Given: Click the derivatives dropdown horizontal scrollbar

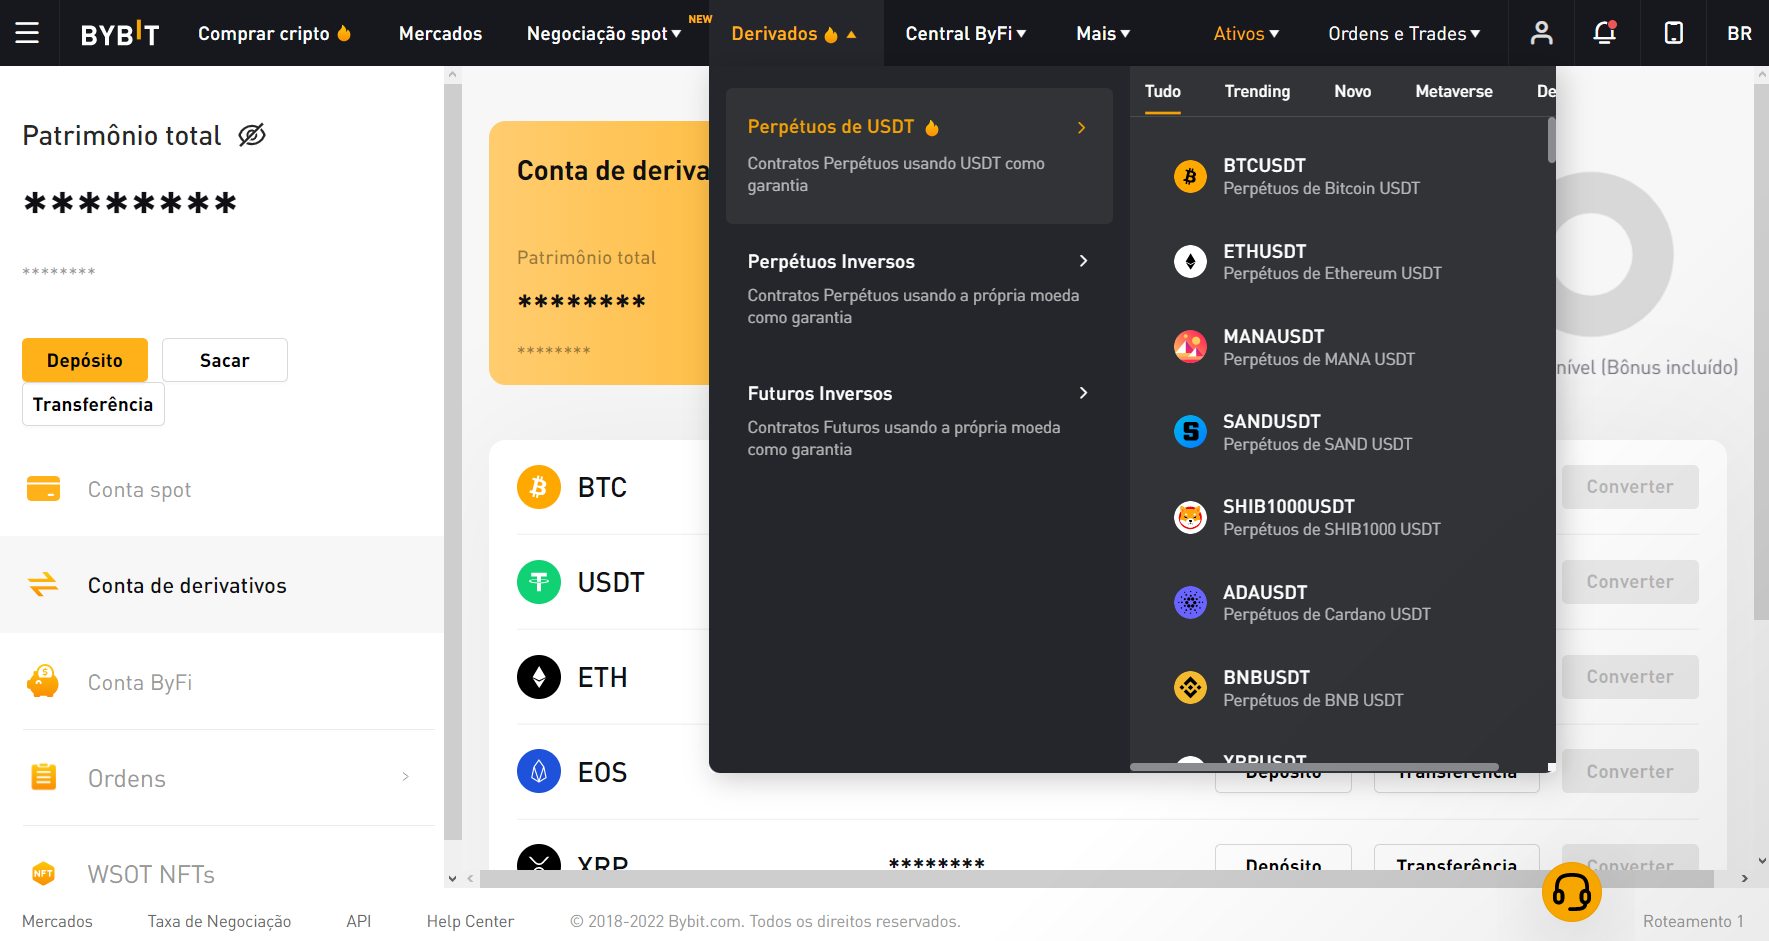Looking at the screenshot, I should [x=1314, y=767].
